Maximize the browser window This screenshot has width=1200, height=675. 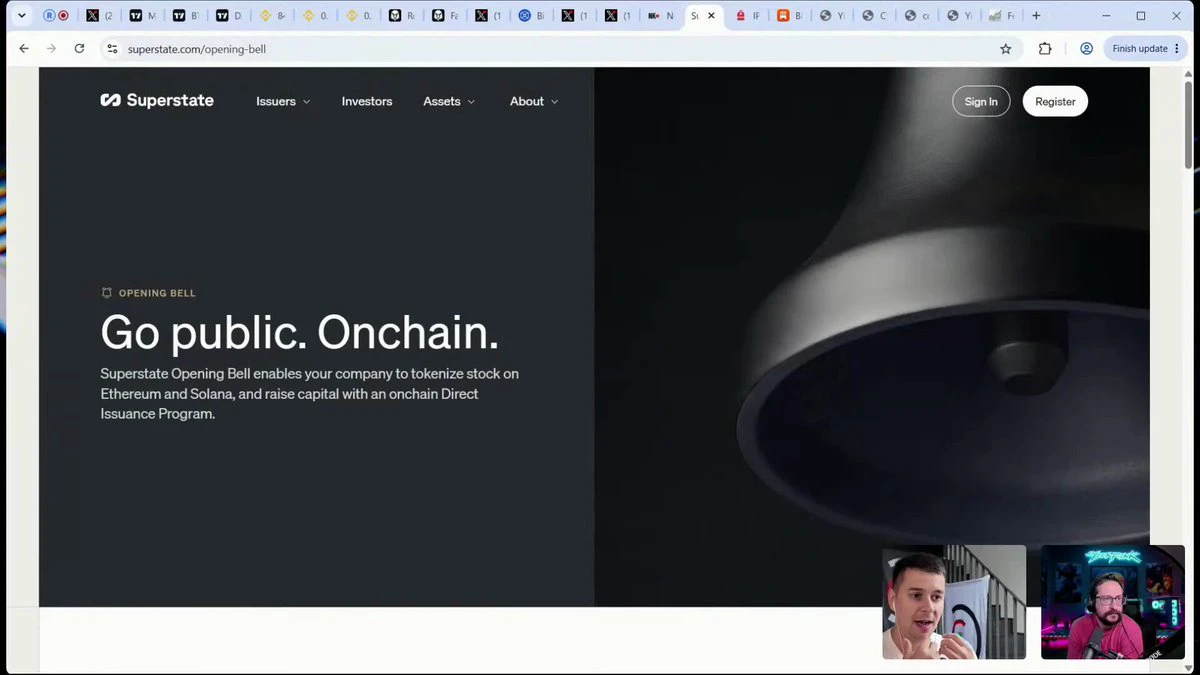pos(1141,16)
